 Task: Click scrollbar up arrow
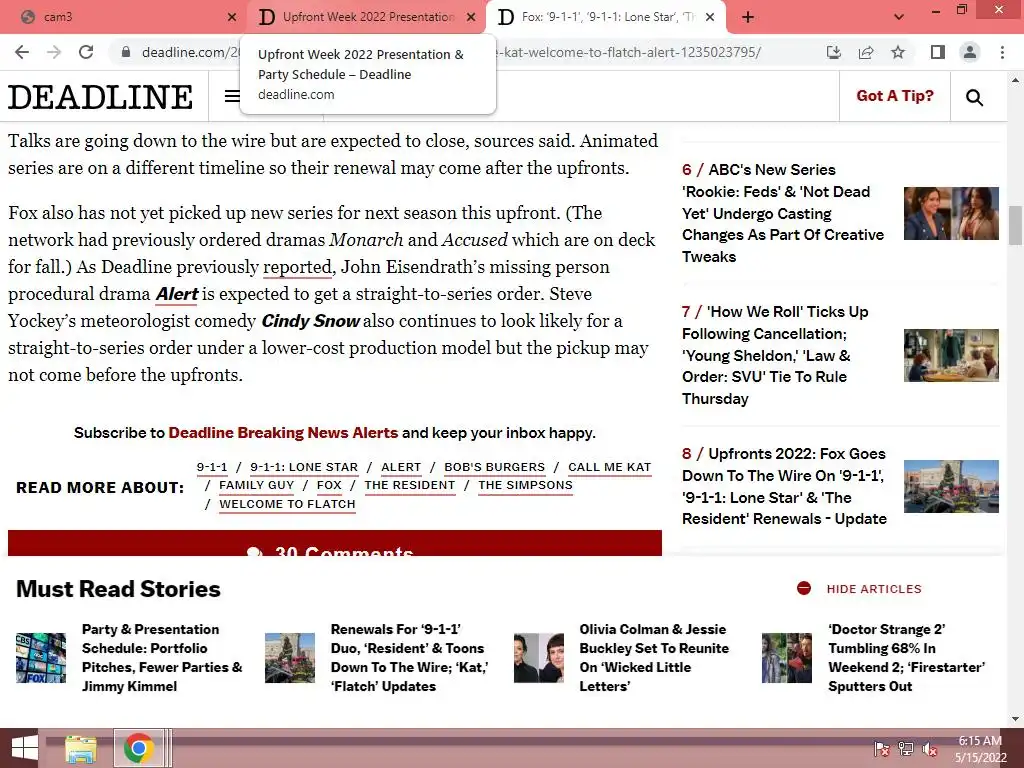pos(1015,80)
